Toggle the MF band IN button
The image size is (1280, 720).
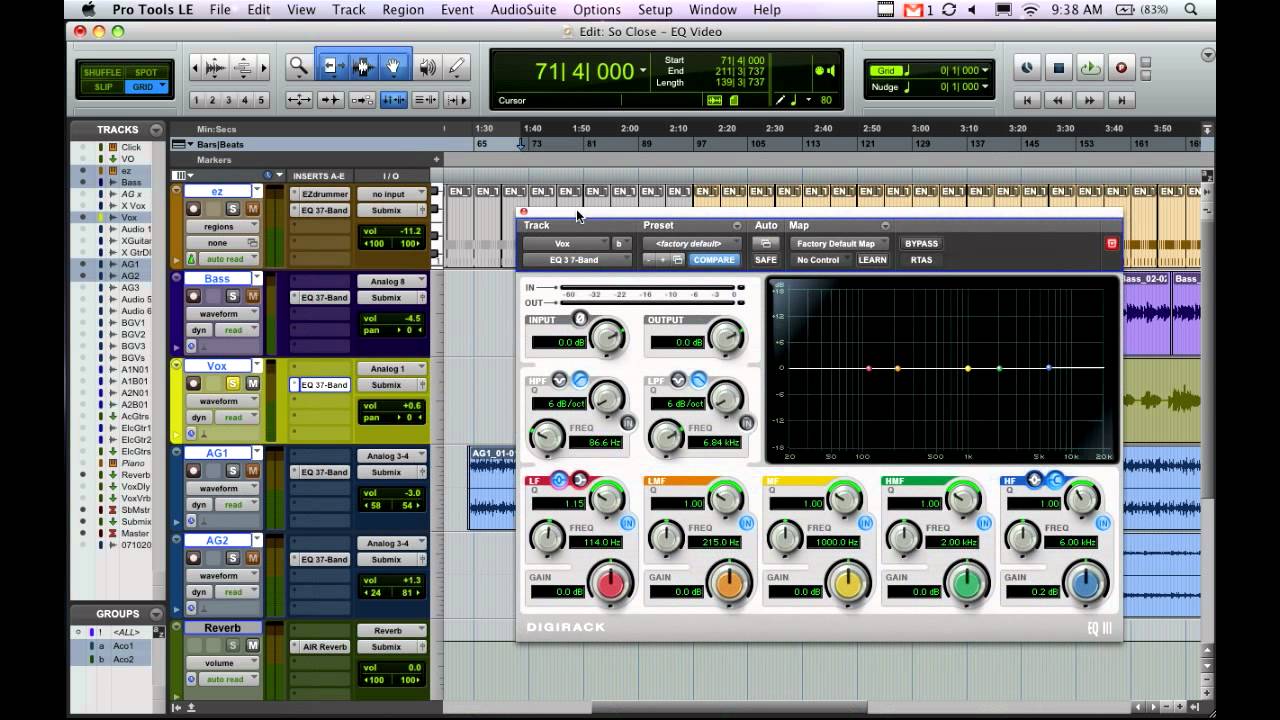coord(866,523)
